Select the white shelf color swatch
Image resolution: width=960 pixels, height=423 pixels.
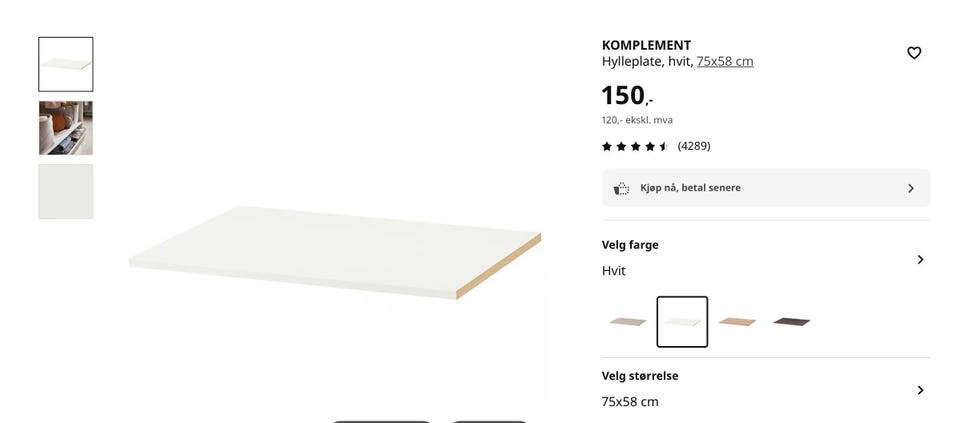(682, 322)
